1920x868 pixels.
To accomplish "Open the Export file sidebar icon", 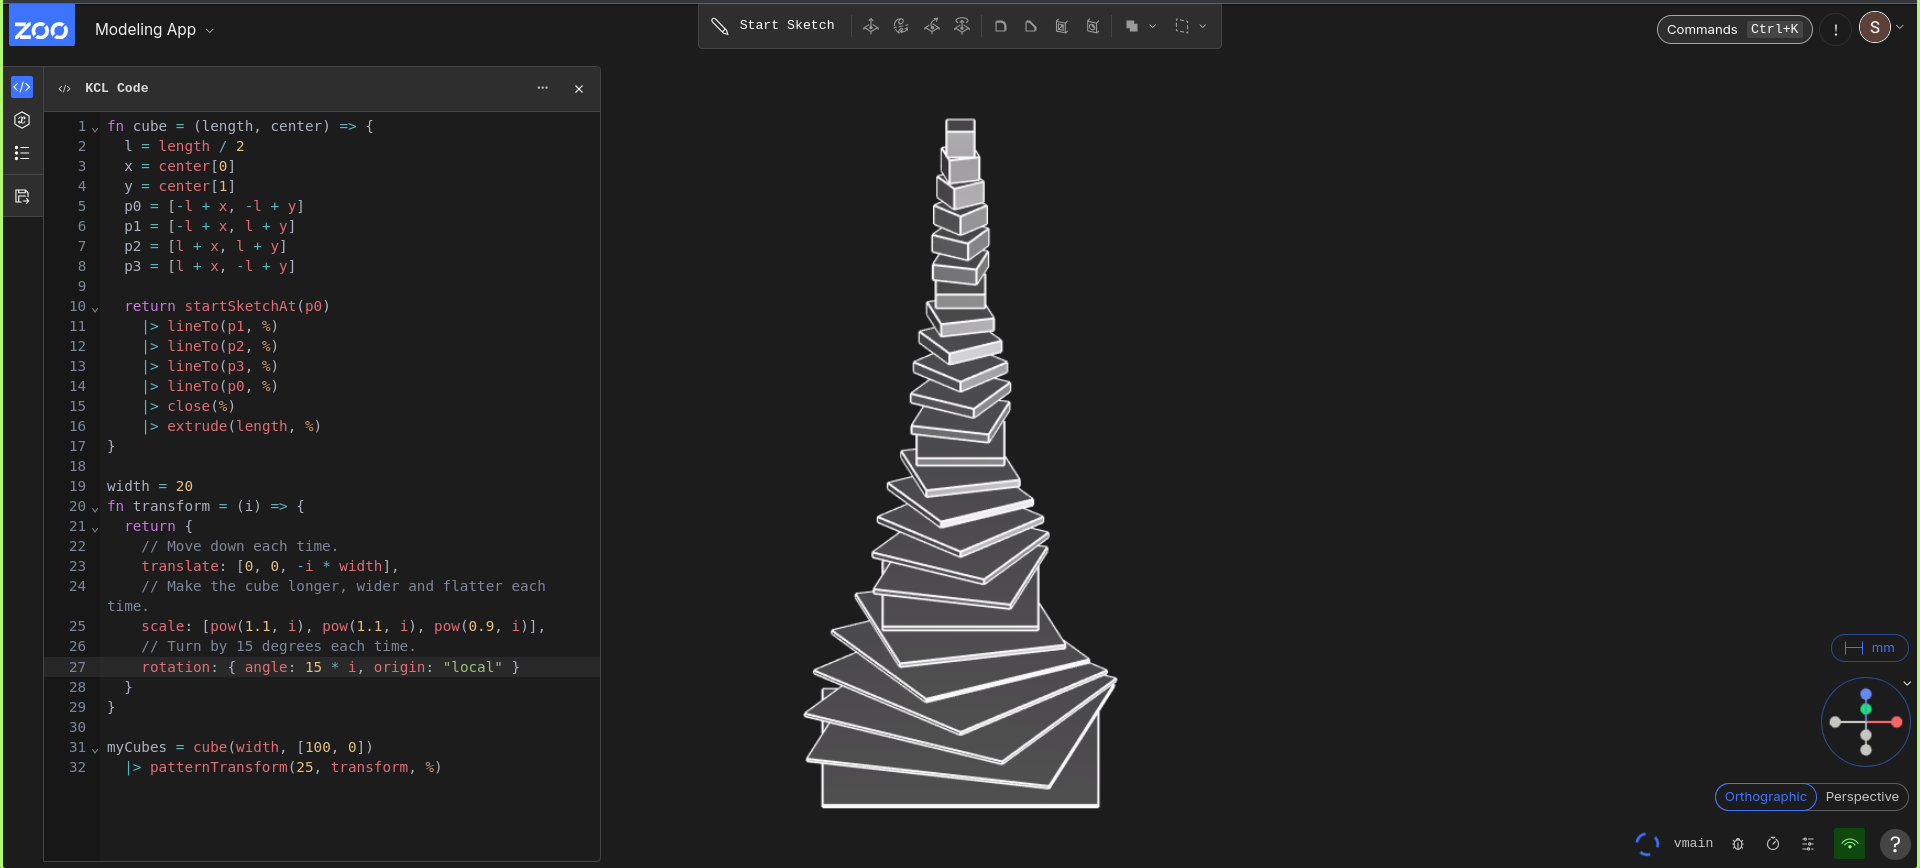I will tap(22, 196).
